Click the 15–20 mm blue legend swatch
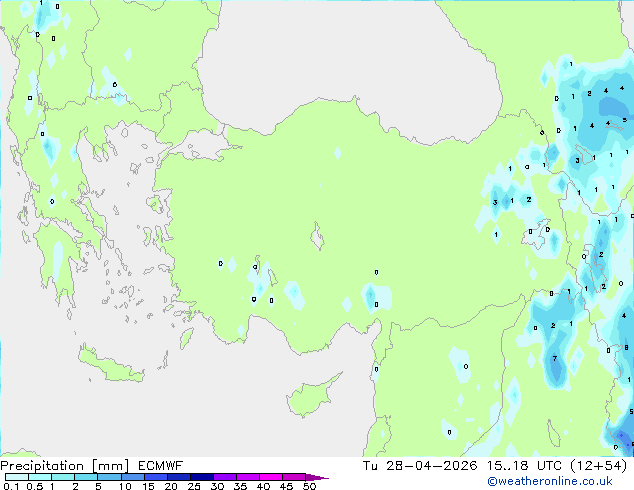The width and height of the screenshot is (634, 490). (155, 477)
